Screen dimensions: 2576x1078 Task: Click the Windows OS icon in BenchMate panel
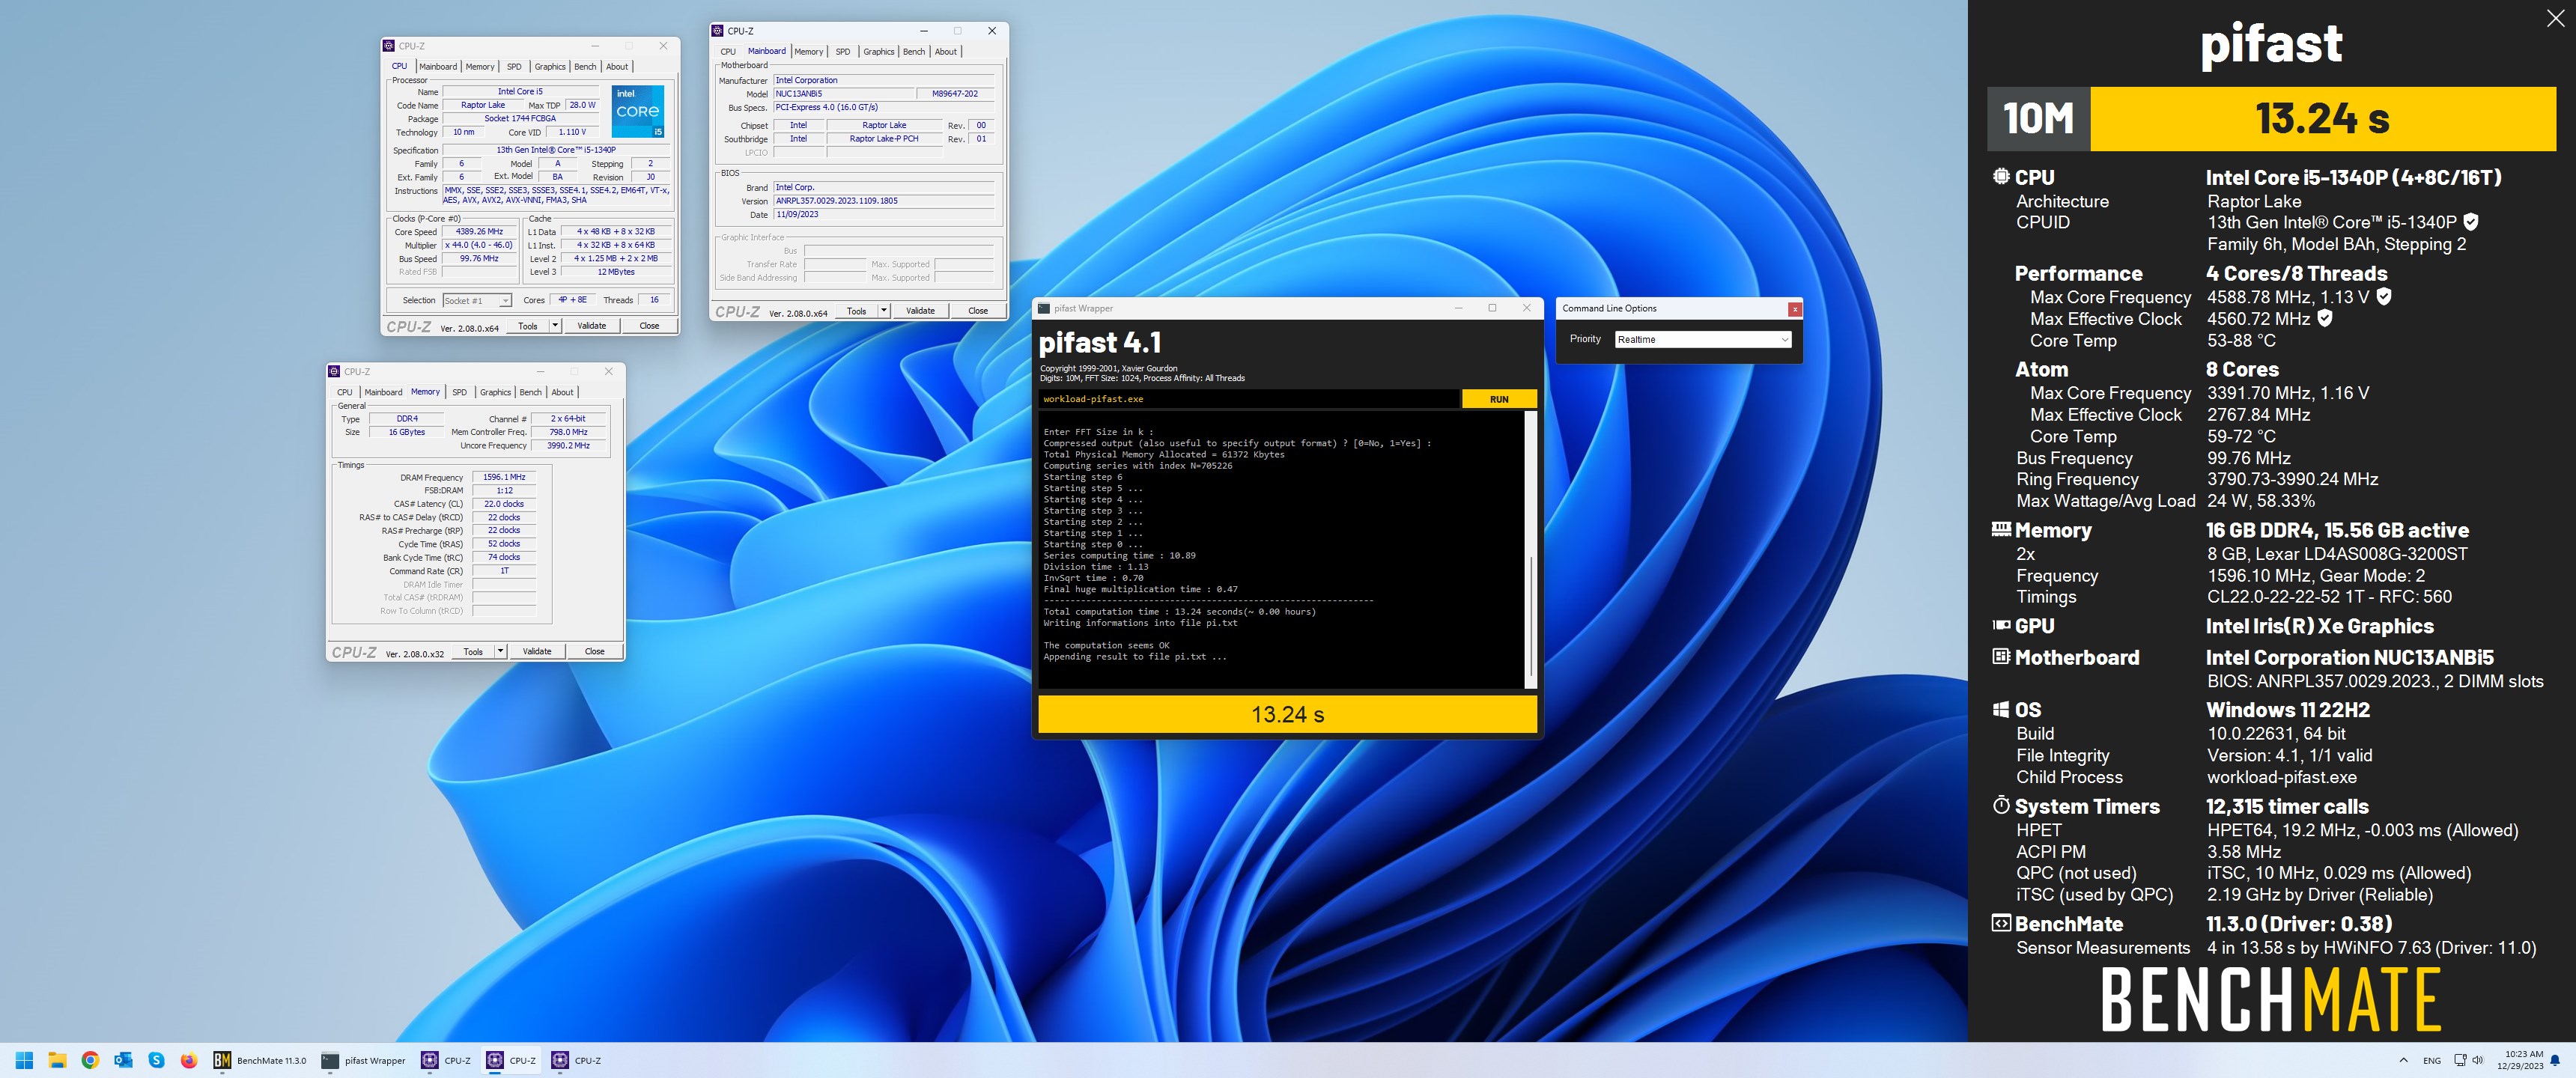tap(2001, 709)
